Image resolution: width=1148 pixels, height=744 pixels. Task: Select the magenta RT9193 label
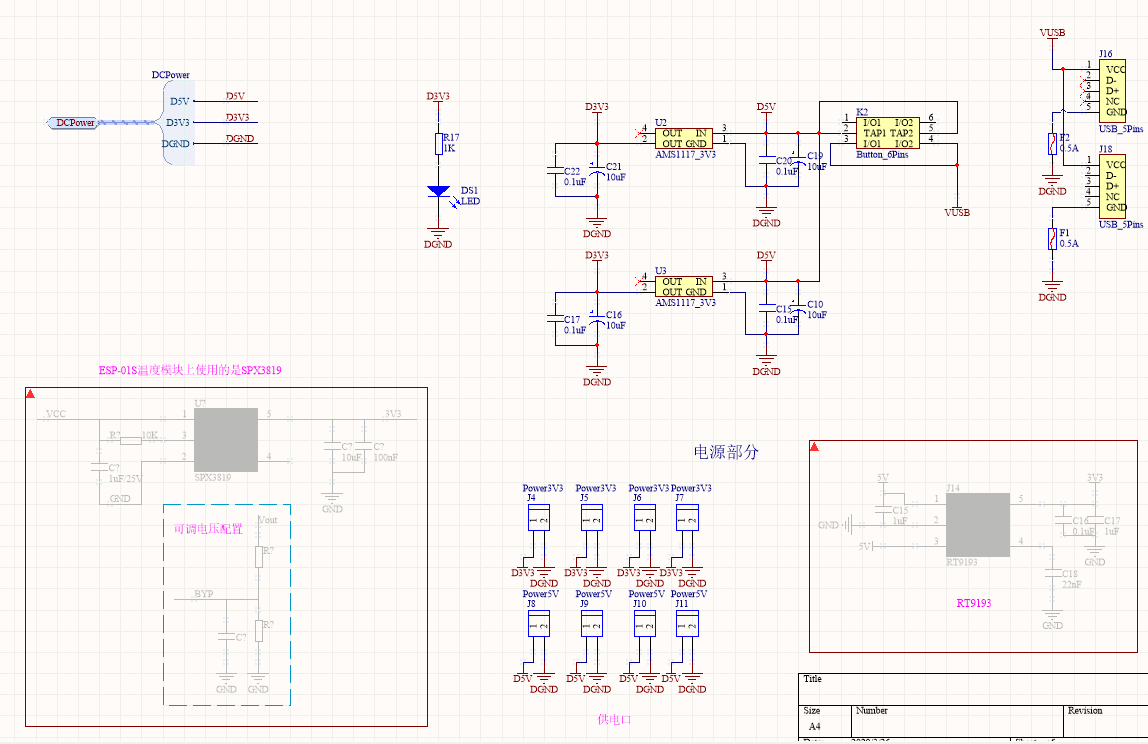coord(974,603)
